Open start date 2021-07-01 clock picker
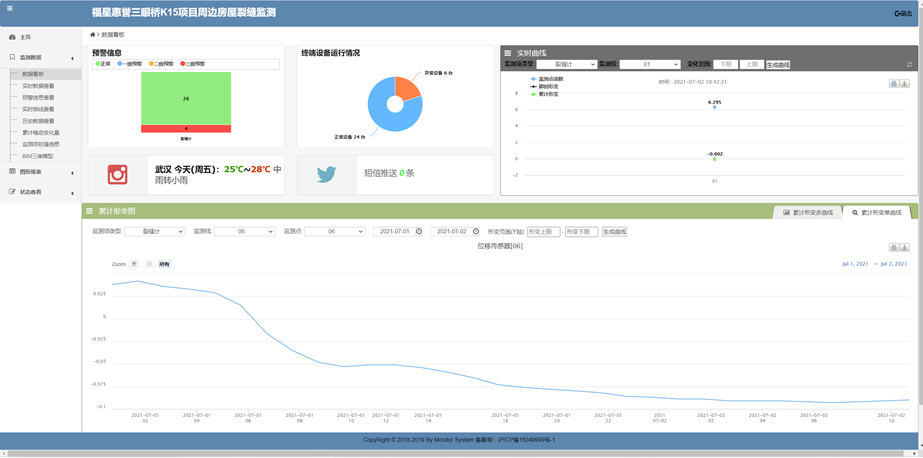 419,231
